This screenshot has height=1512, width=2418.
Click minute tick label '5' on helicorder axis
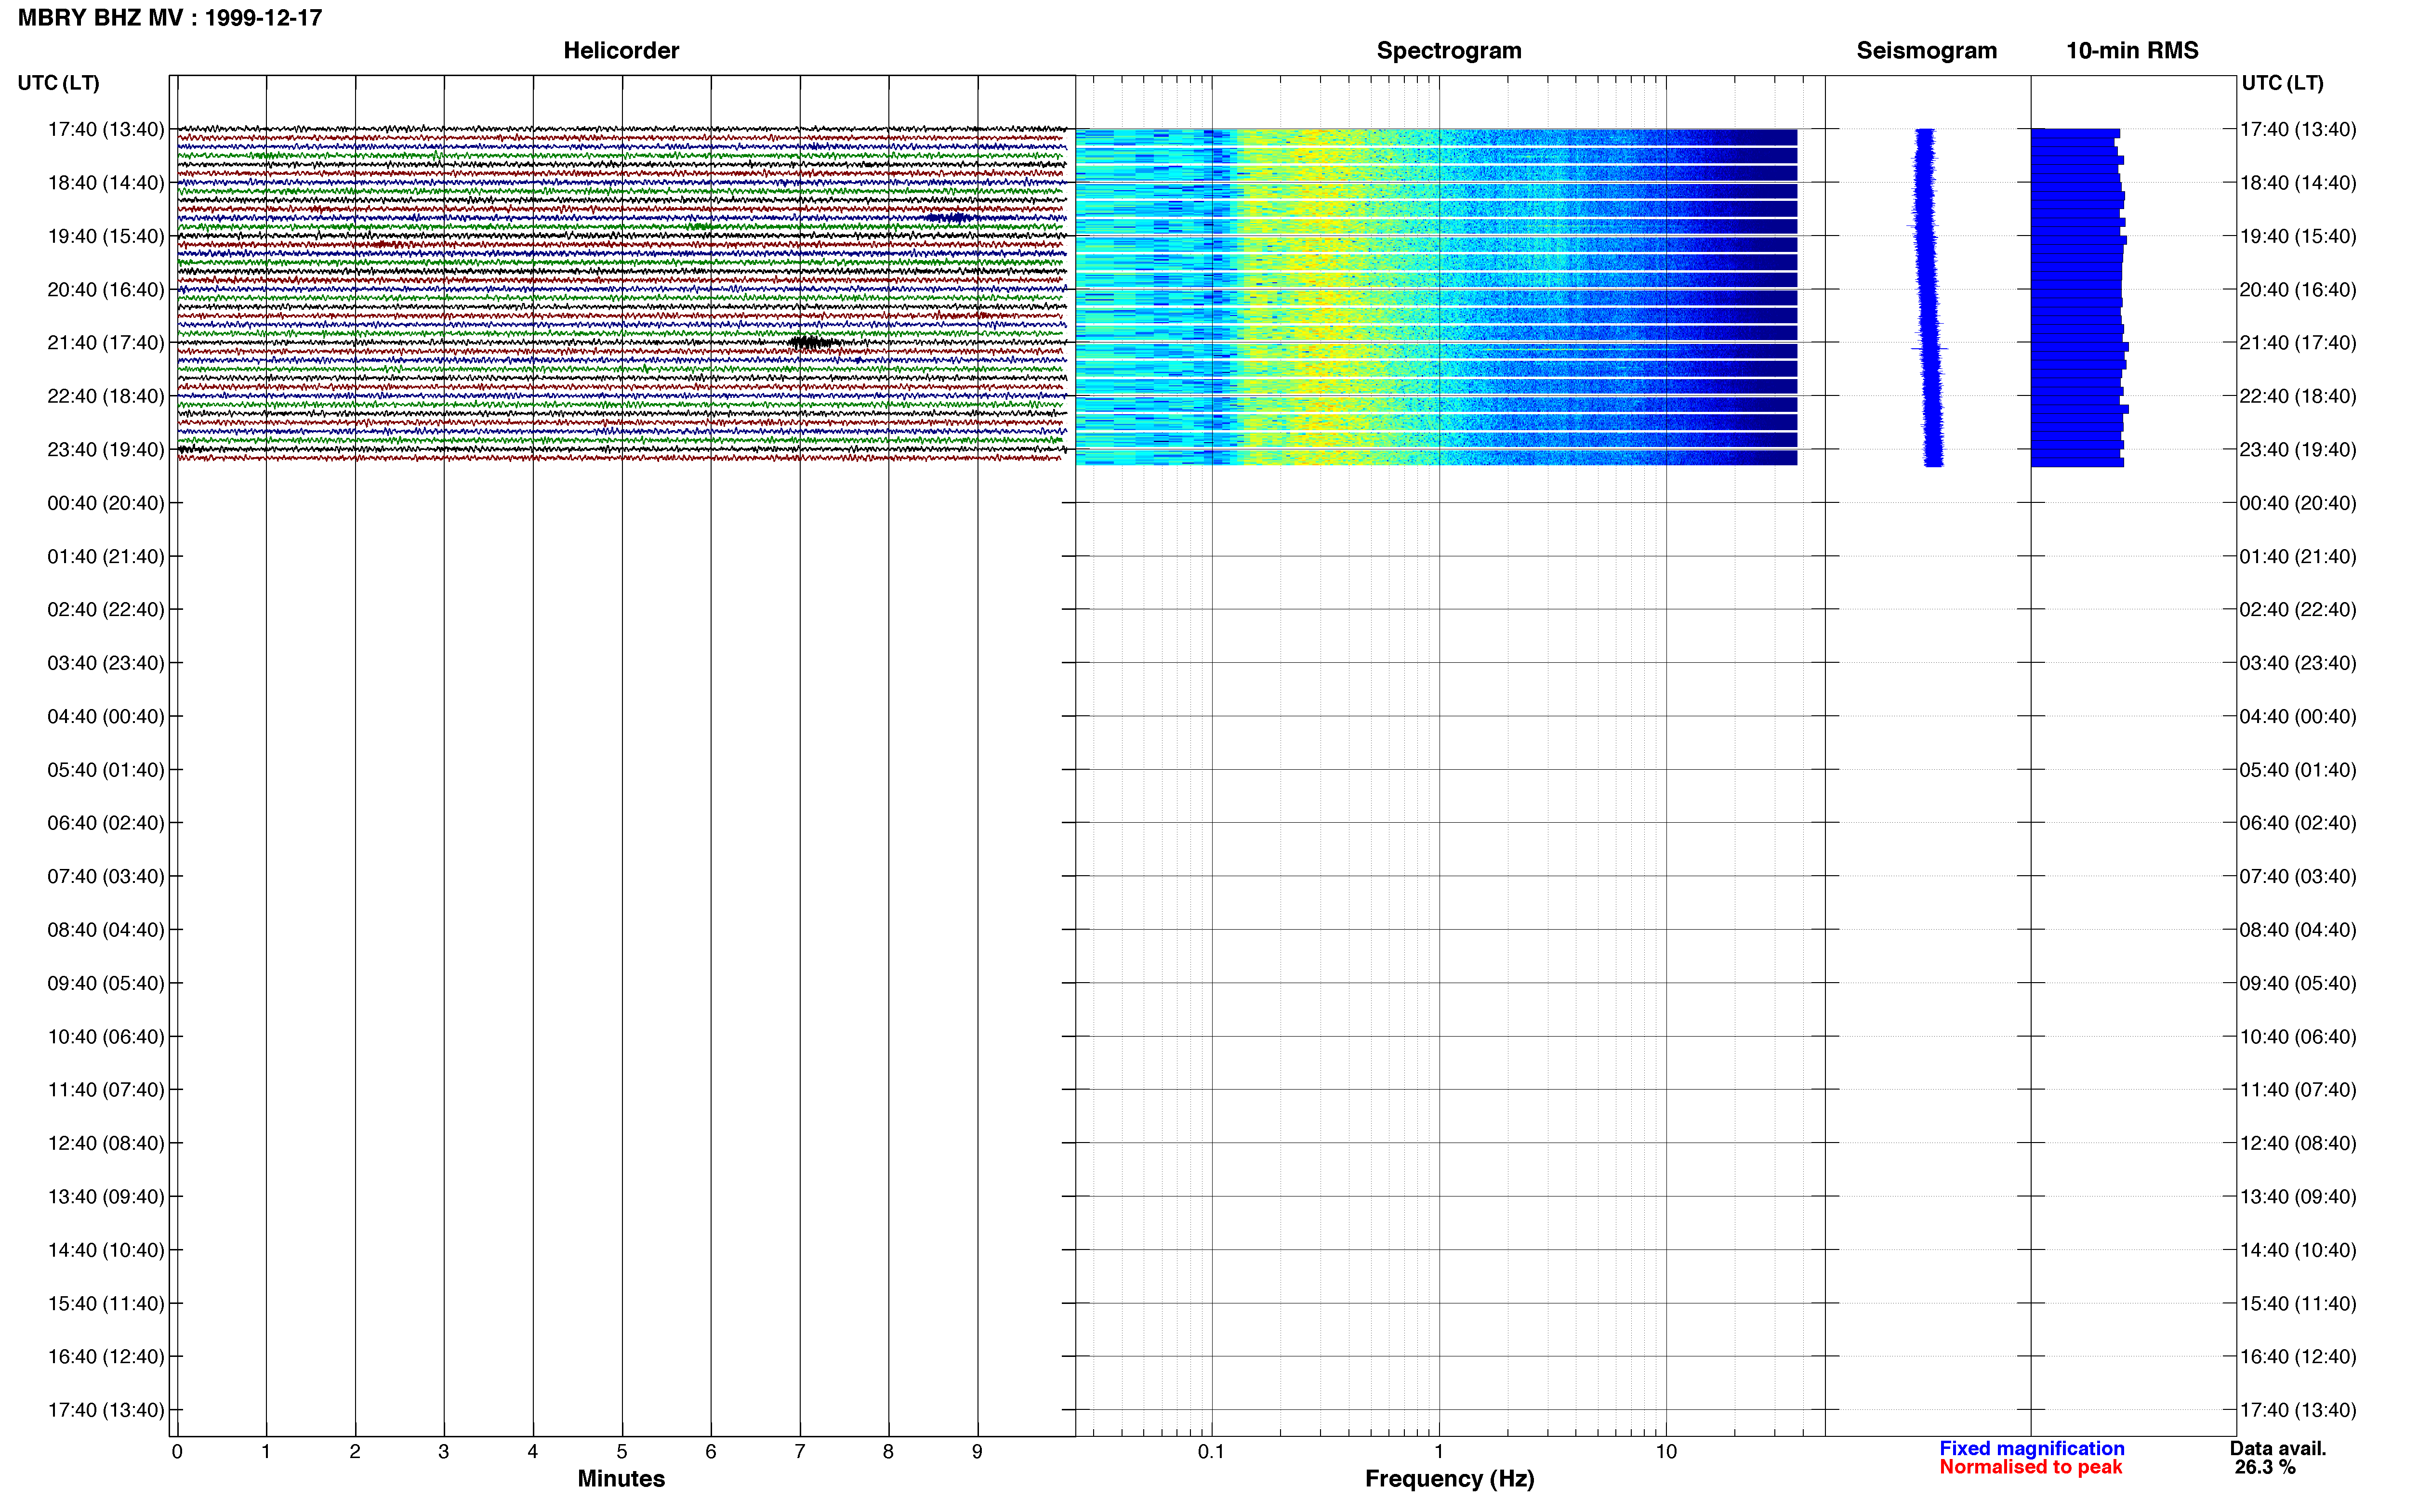[x=622, y=1452]
